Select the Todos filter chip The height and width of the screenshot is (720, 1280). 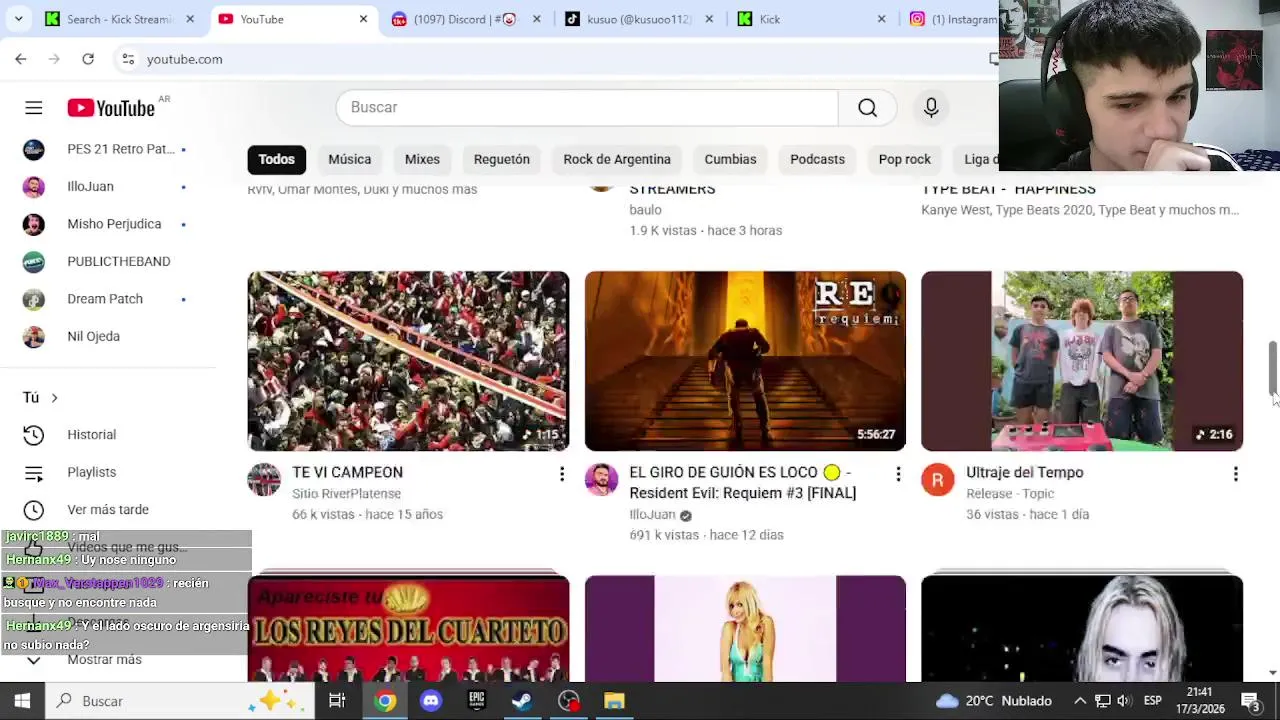coord(276,159)
